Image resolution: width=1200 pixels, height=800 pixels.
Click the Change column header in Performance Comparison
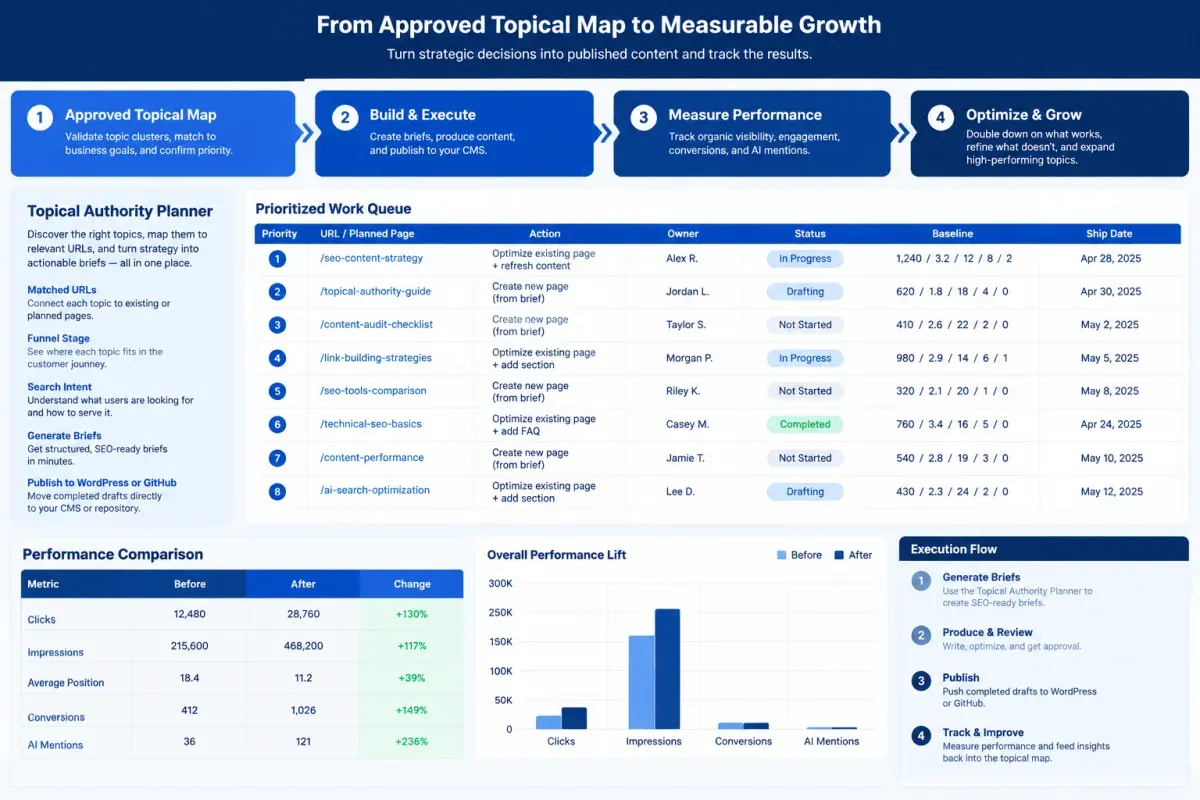[x=412, y=584]
